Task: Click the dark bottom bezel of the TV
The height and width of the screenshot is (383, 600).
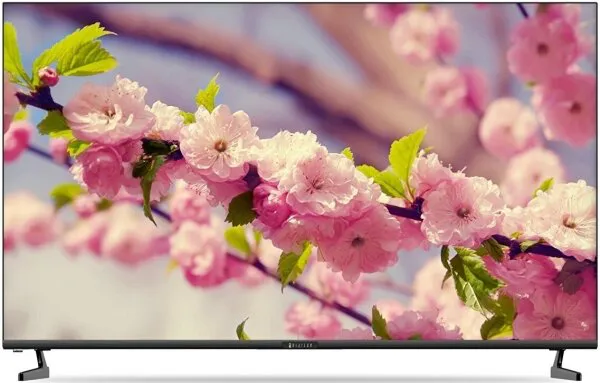Action: click(x=300, y=344)
